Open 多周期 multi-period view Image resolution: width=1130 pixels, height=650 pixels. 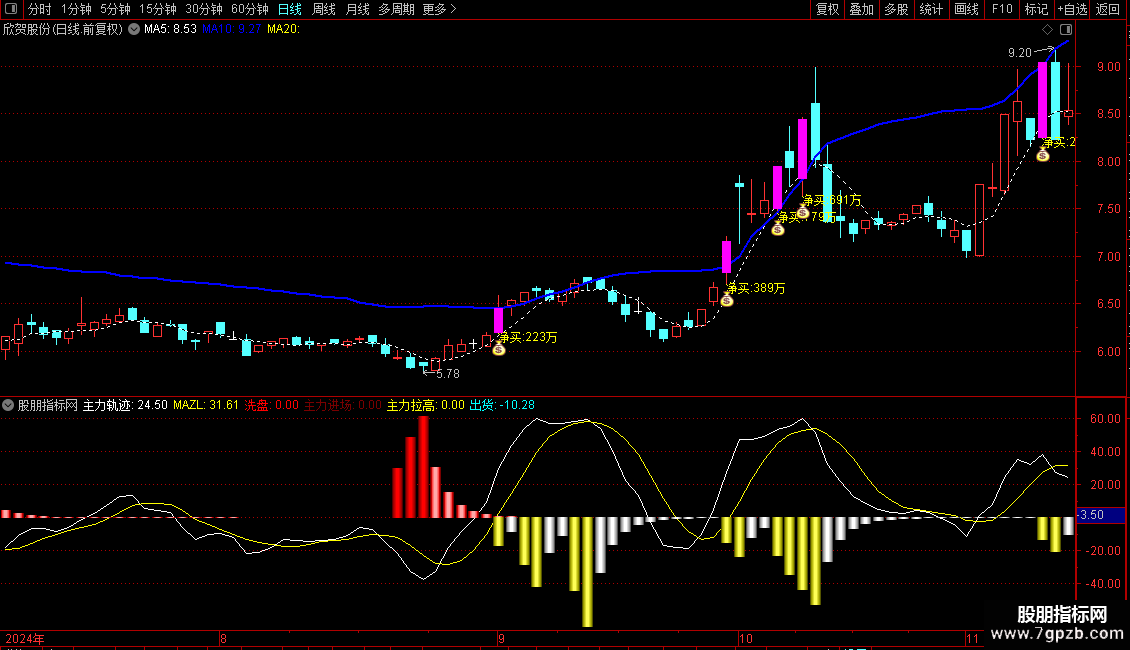396,9
